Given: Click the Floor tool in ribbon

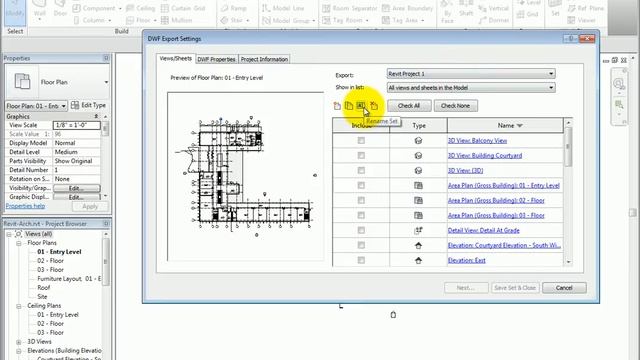Looking at the screenshot, I should click(x=141, y=20).
